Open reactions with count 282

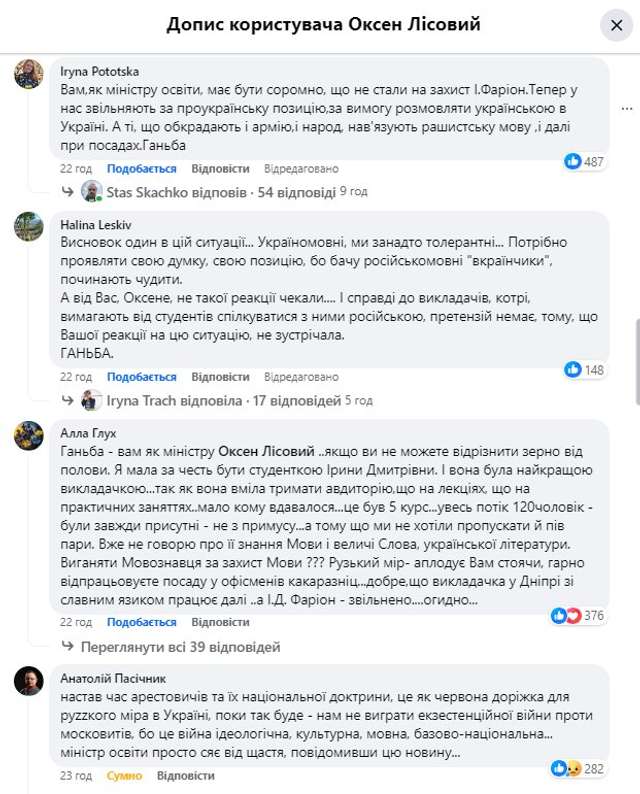click(x=578, y=768)
